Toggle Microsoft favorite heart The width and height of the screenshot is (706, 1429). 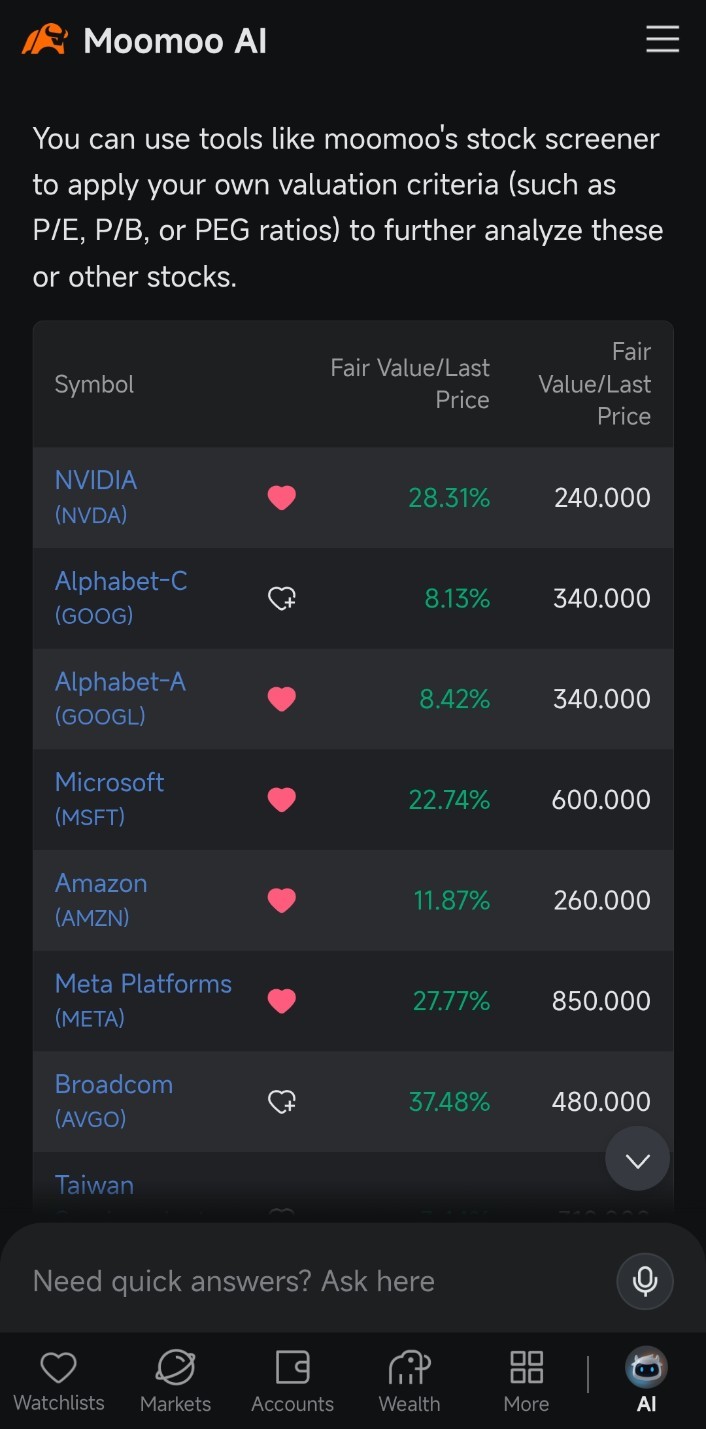point(282,800)
